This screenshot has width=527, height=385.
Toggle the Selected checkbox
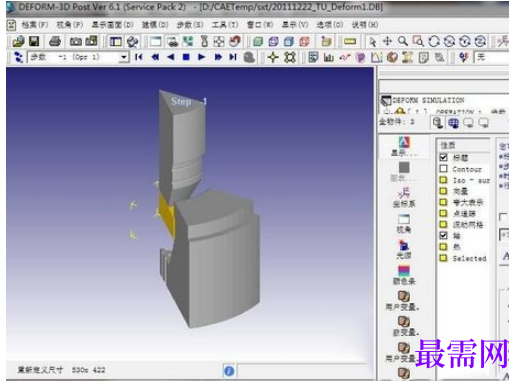click(x=444, y=258)
